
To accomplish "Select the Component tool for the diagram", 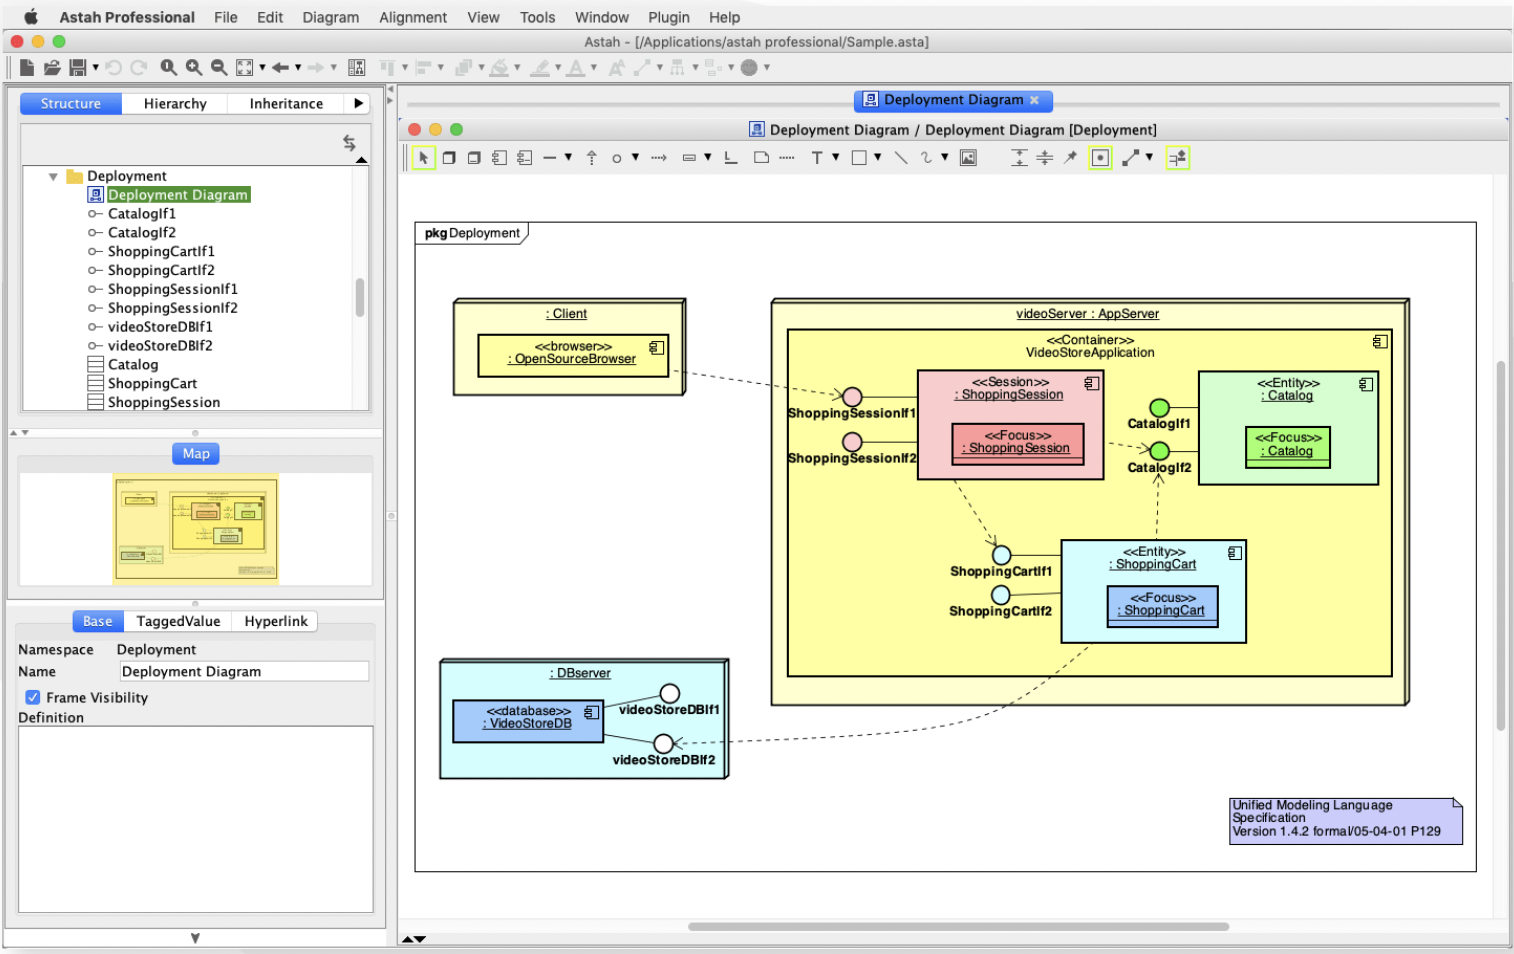I will pos(498,157).
